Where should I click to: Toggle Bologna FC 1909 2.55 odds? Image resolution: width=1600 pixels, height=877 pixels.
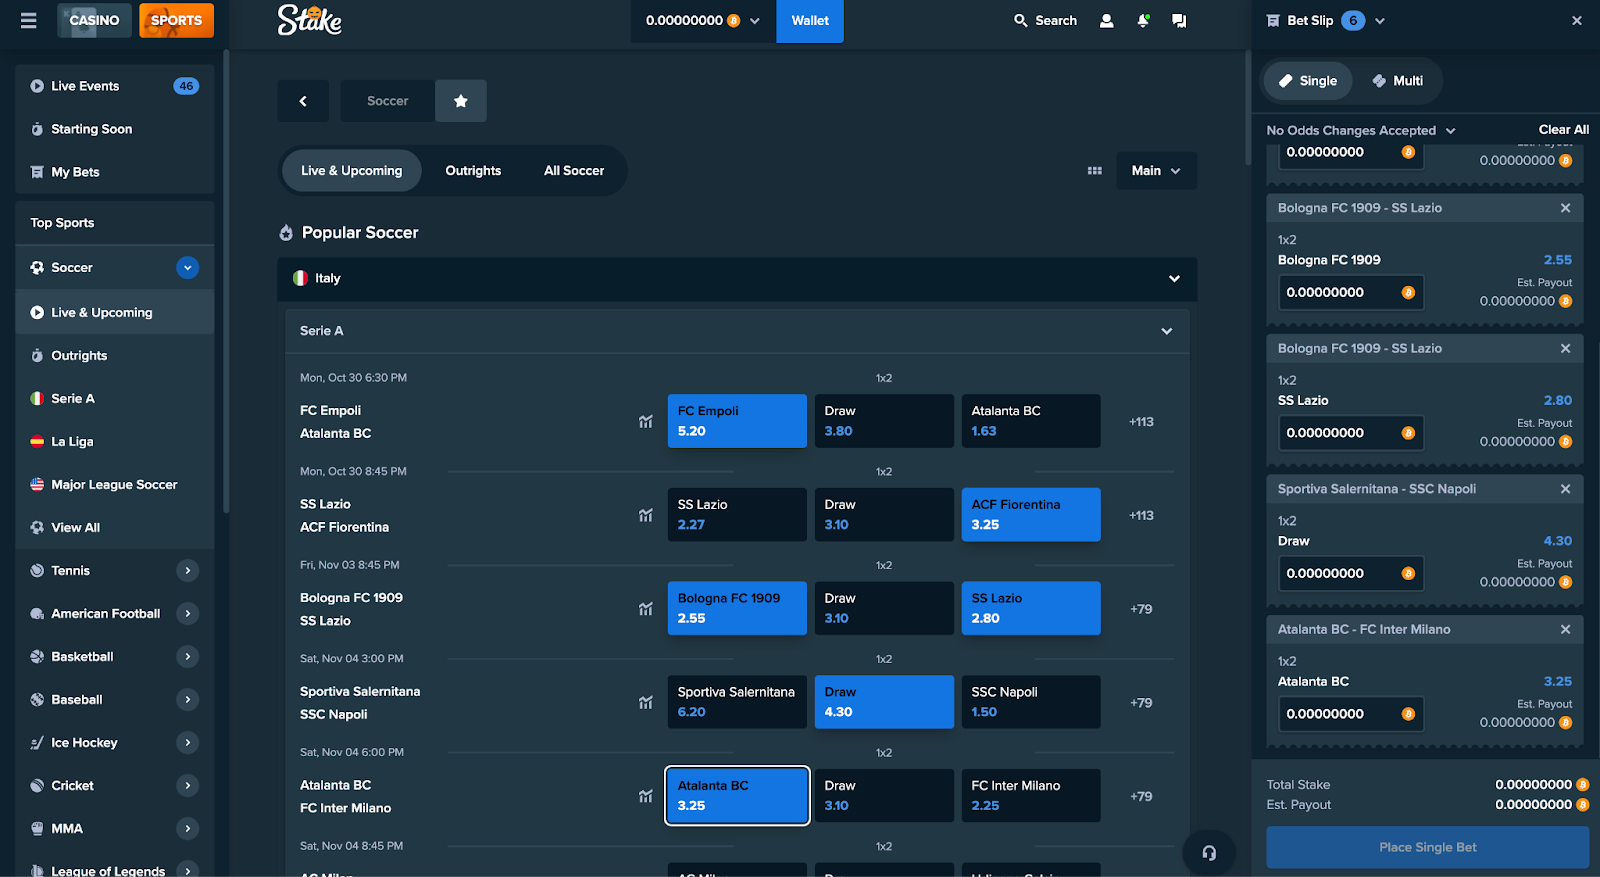coord(737,608)
